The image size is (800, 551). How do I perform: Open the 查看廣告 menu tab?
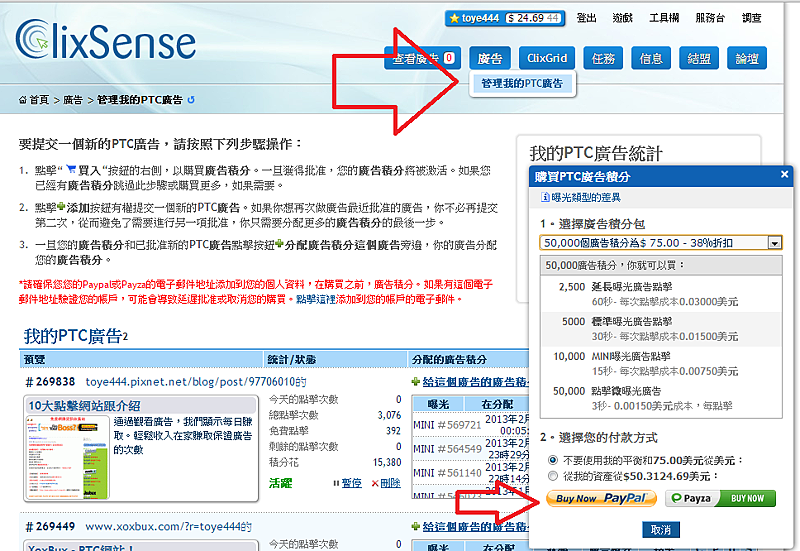422,58
